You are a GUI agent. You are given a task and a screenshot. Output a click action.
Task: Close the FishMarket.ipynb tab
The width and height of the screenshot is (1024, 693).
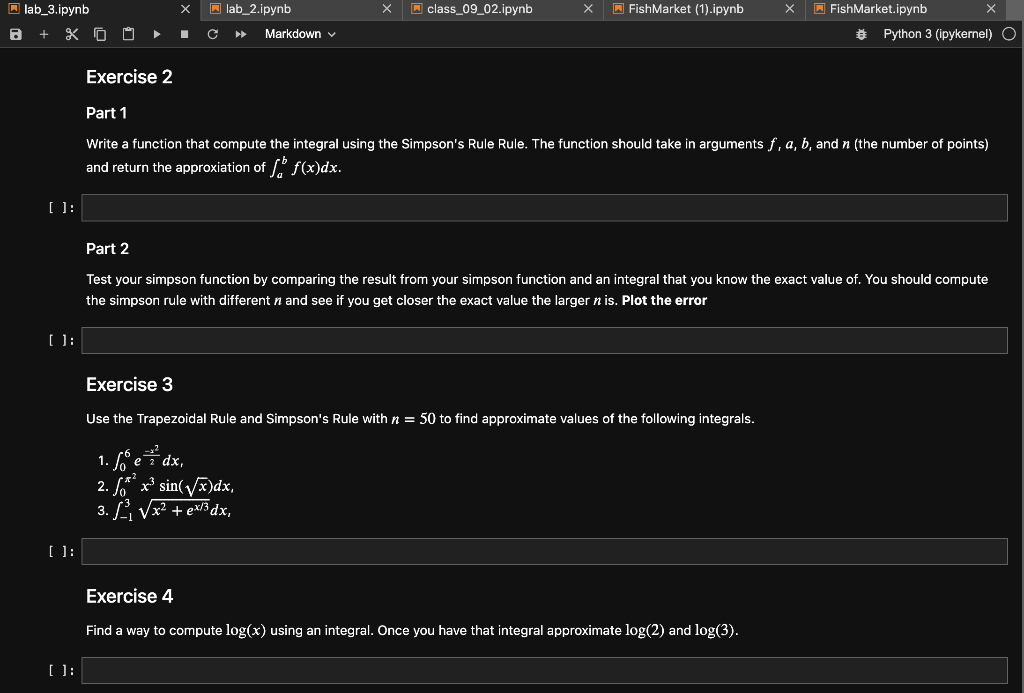pyautogui.click(x=991, y=9)
